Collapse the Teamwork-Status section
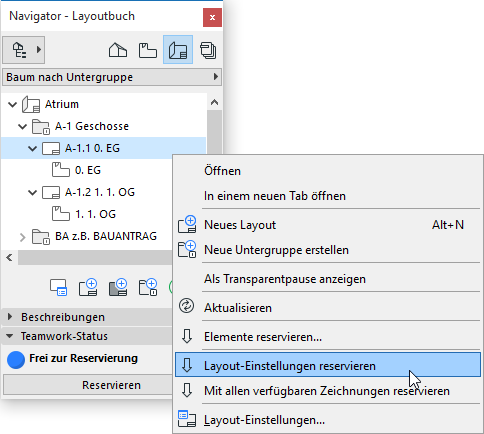Image resolution: width=484 pixels, height=434 pixels. point(10,336)
